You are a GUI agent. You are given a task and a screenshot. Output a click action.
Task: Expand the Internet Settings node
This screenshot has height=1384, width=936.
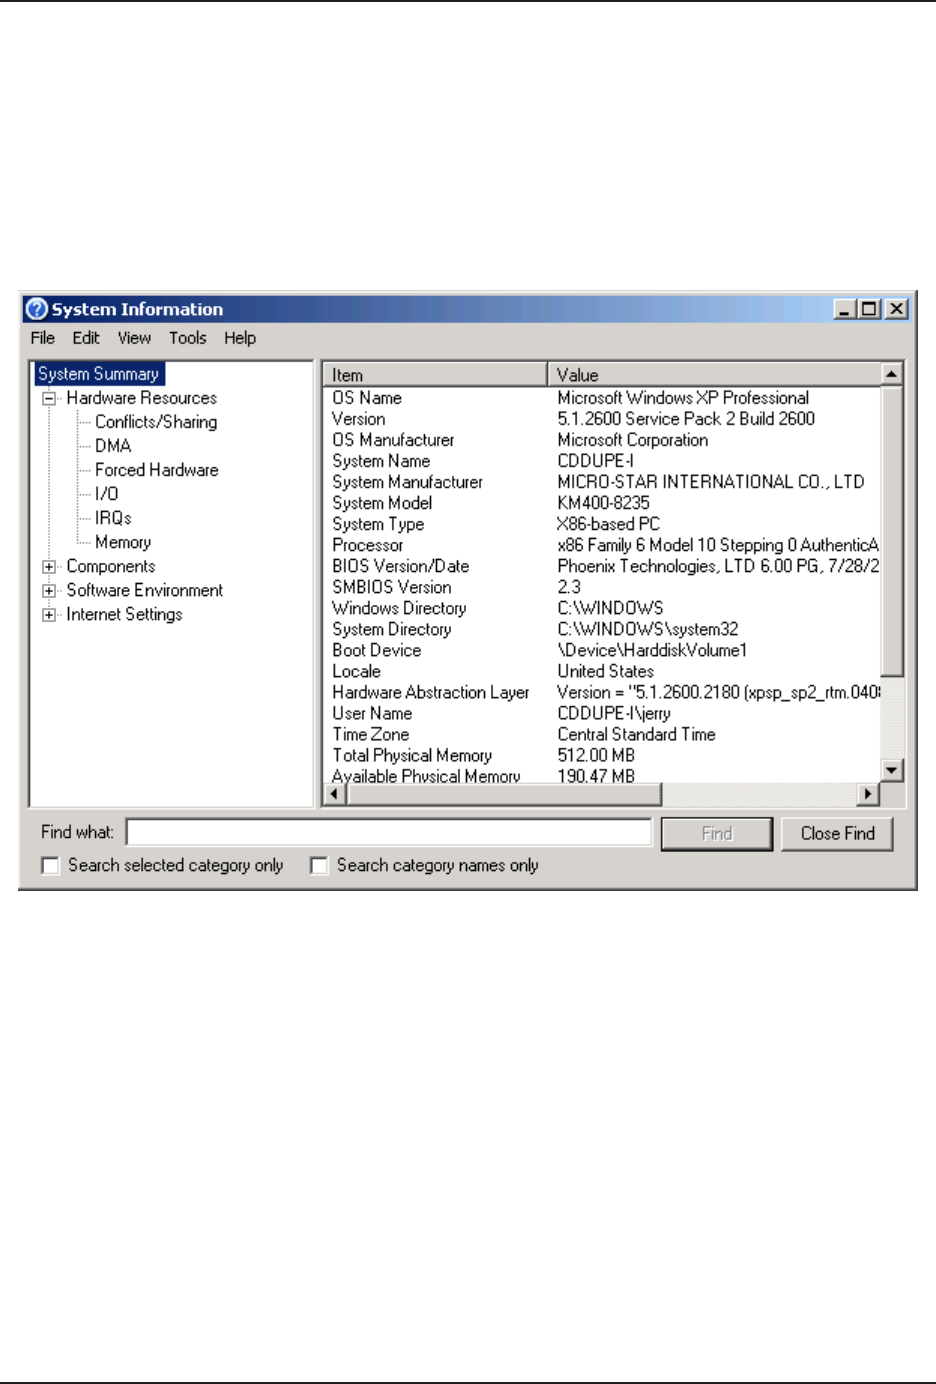coord(49,615)
